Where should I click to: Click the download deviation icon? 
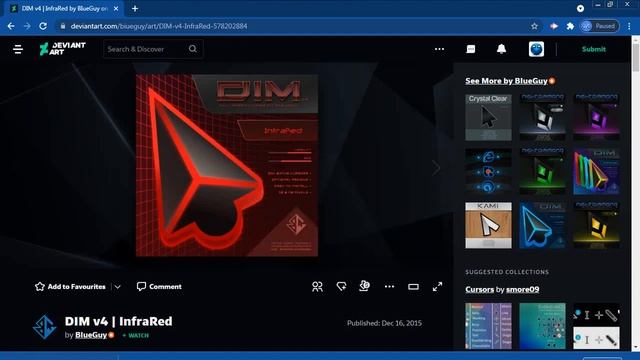click(x=364, y=286)
